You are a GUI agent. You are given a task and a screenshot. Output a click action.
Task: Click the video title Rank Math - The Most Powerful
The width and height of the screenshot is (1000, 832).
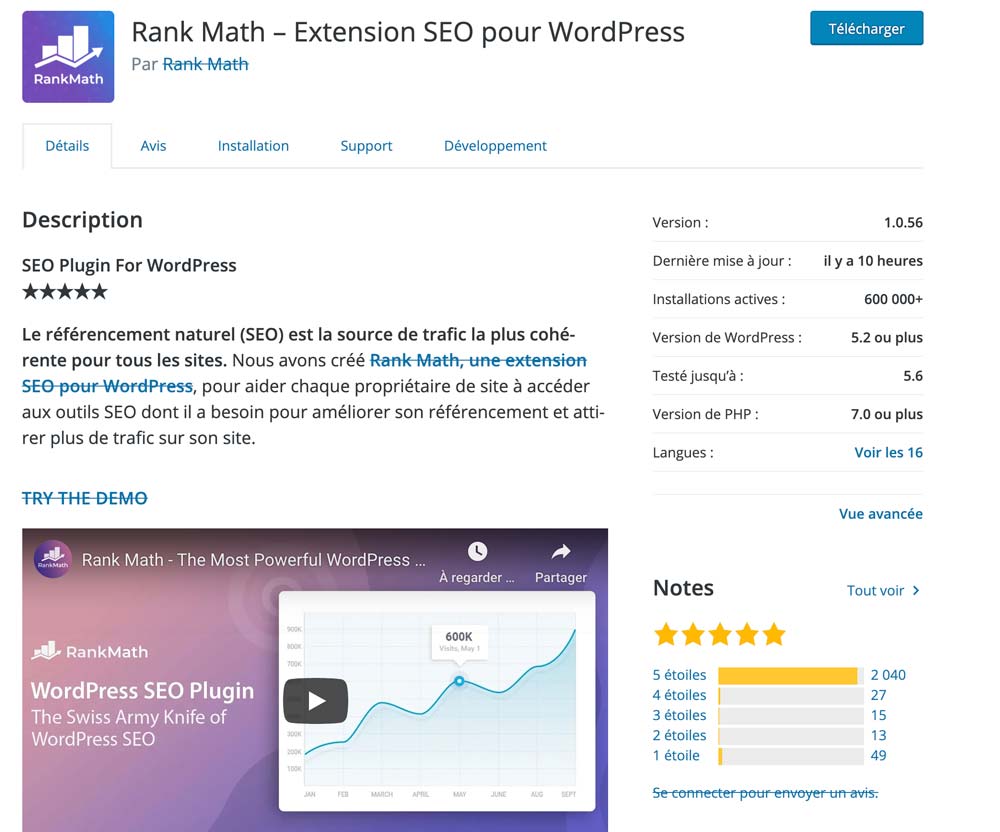pos(253,560)
